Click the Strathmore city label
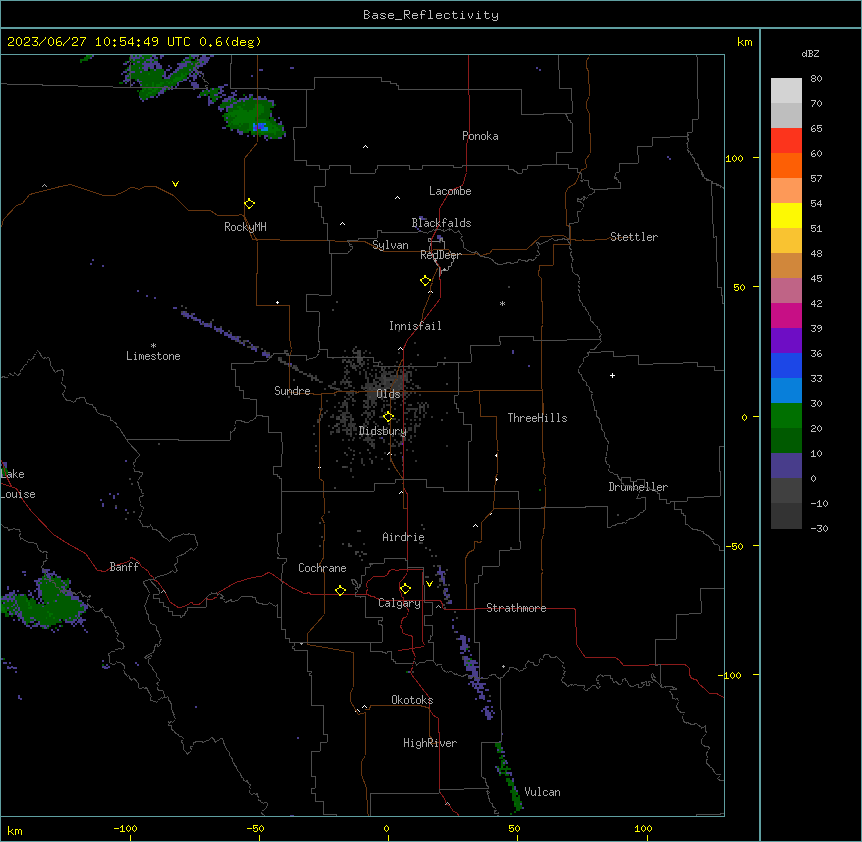The width and height of the screenshot is (862, 842). (x=516, y=608)
